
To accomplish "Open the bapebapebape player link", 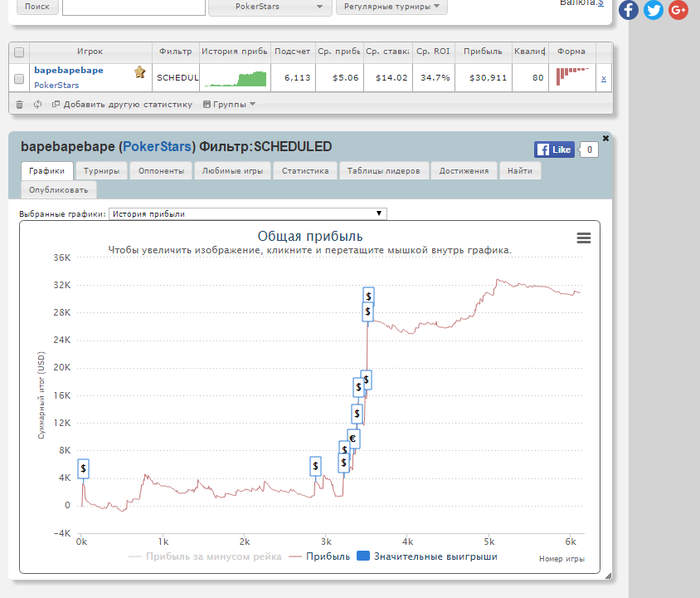I will click(69, 70).
